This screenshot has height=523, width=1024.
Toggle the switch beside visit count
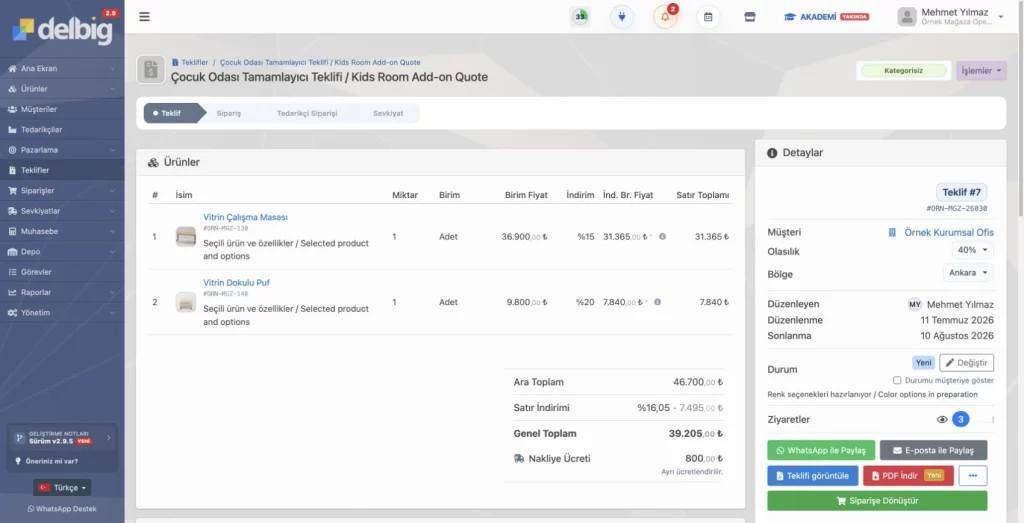(x=985, y=419)
